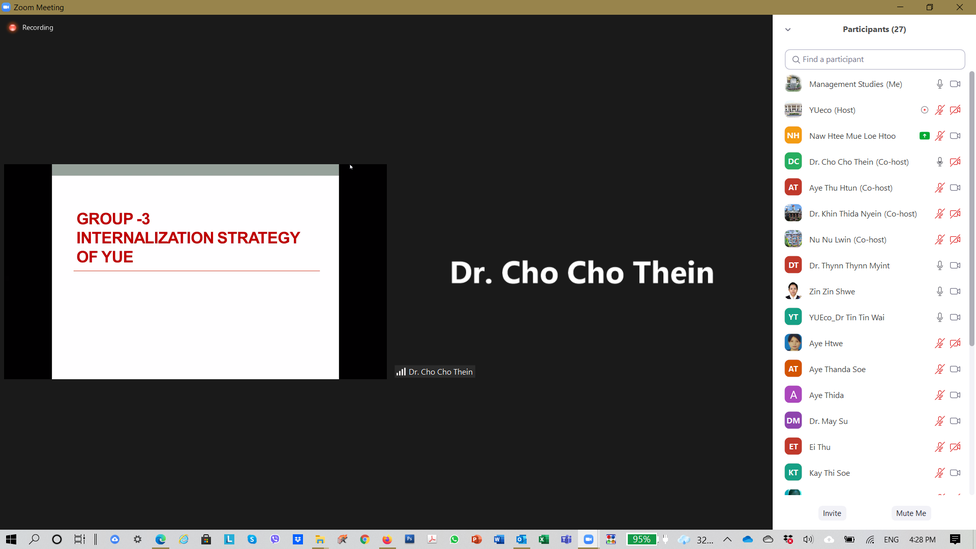This screenshot has width=976, height=549.
Task: Select participant name Ei Thu
Action: pos(820,447)
